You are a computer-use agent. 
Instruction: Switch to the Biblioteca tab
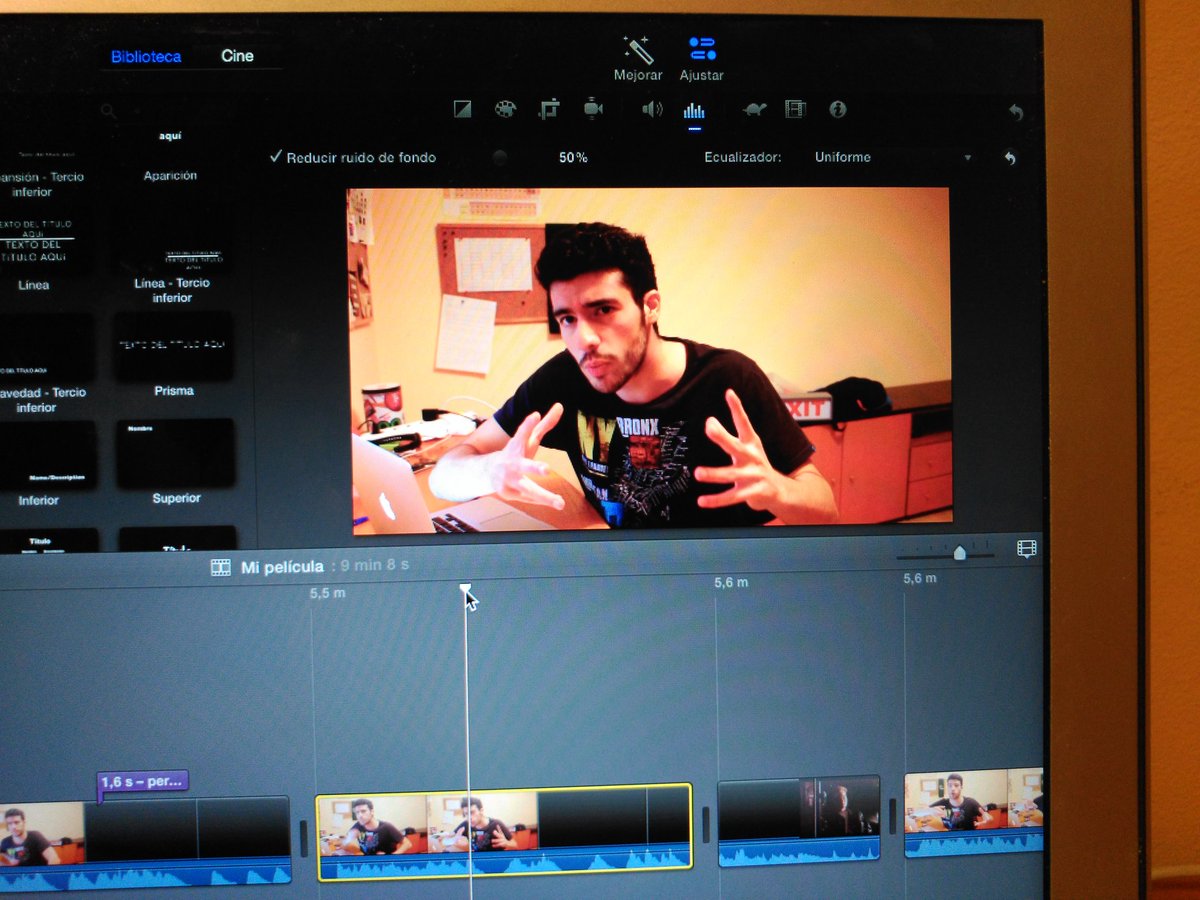tap(146, 56)
